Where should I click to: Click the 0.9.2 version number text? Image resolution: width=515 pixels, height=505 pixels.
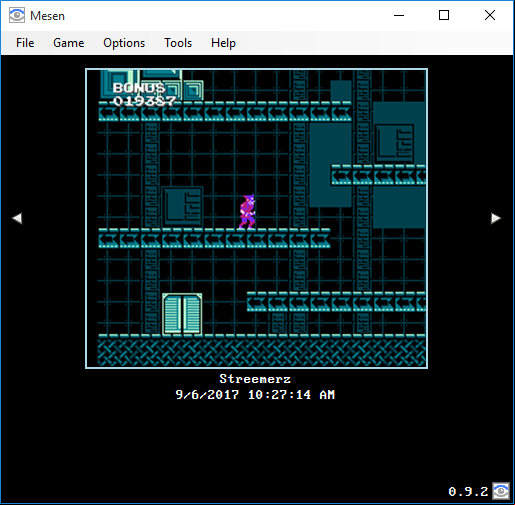point(468,491)
